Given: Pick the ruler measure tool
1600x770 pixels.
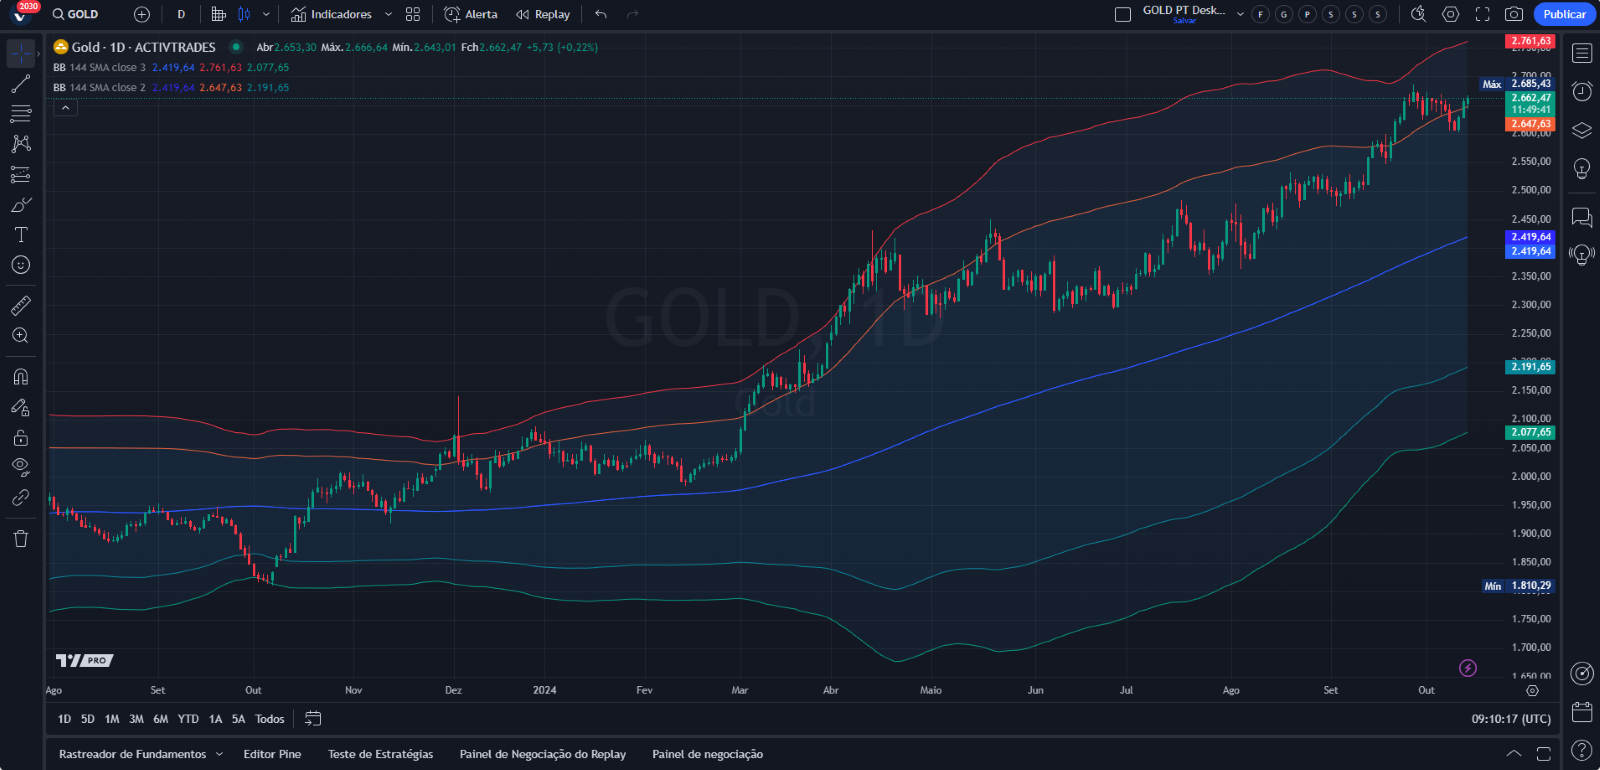Looking at the screenshot, I should click(20, 306).
